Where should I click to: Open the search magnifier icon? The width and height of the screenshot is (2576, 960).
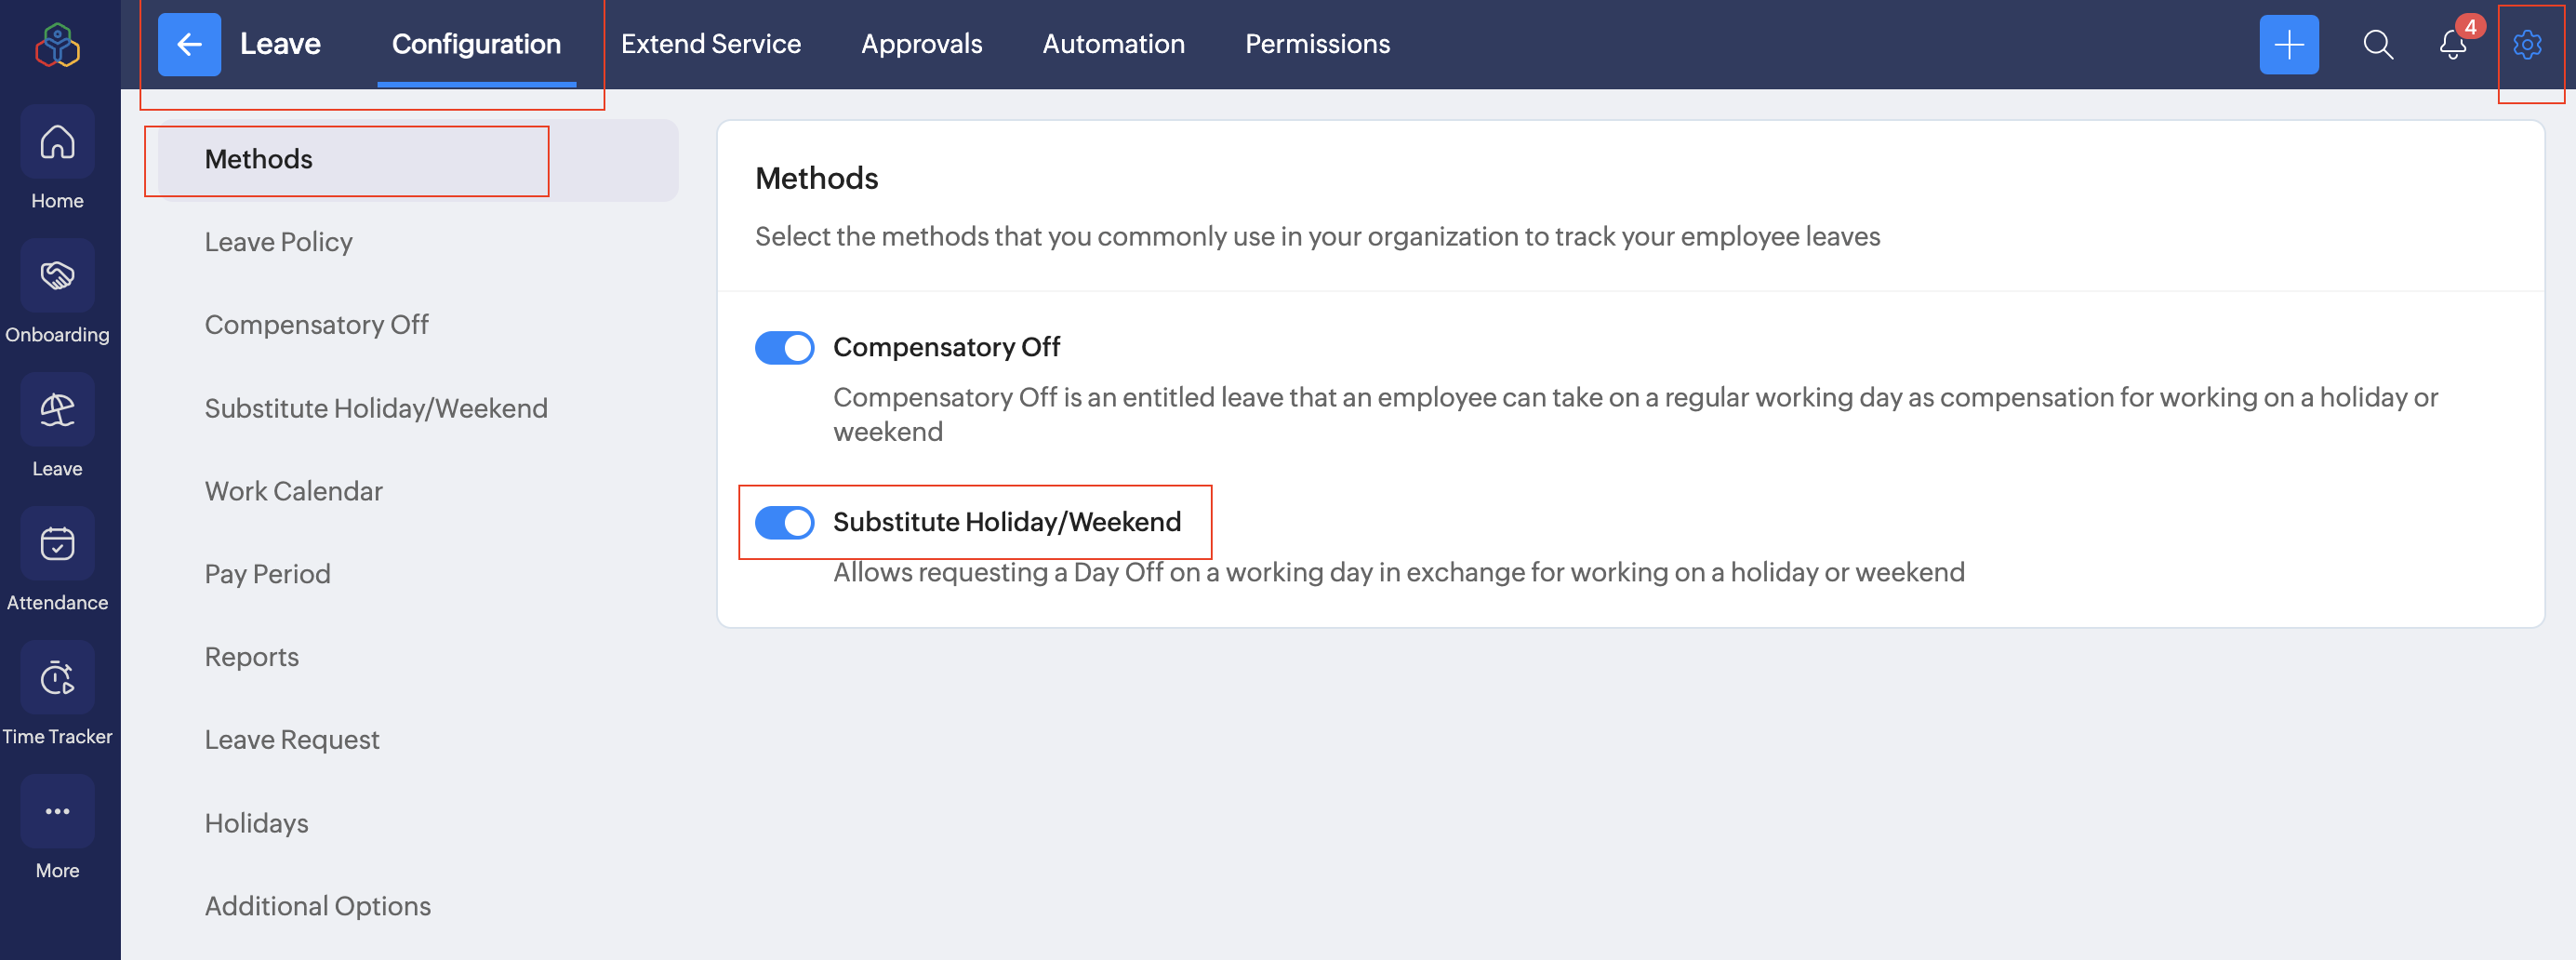click(x=2377, y=45)
